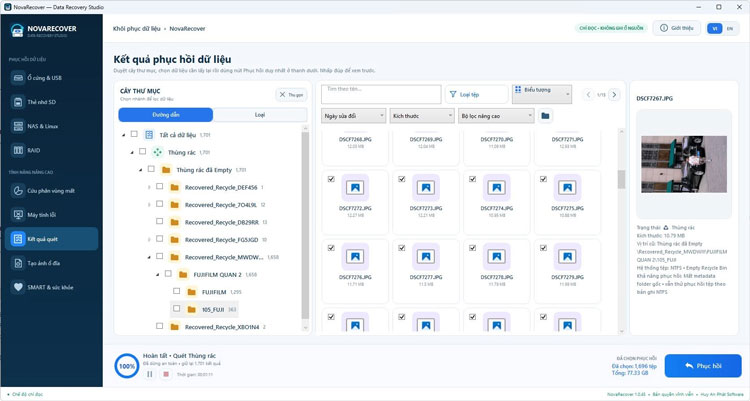The height and width of the screenshot is (401, 750).
Task: Click the Tất cả dữ liệu tree icon
Action: (x=149, y=135)
